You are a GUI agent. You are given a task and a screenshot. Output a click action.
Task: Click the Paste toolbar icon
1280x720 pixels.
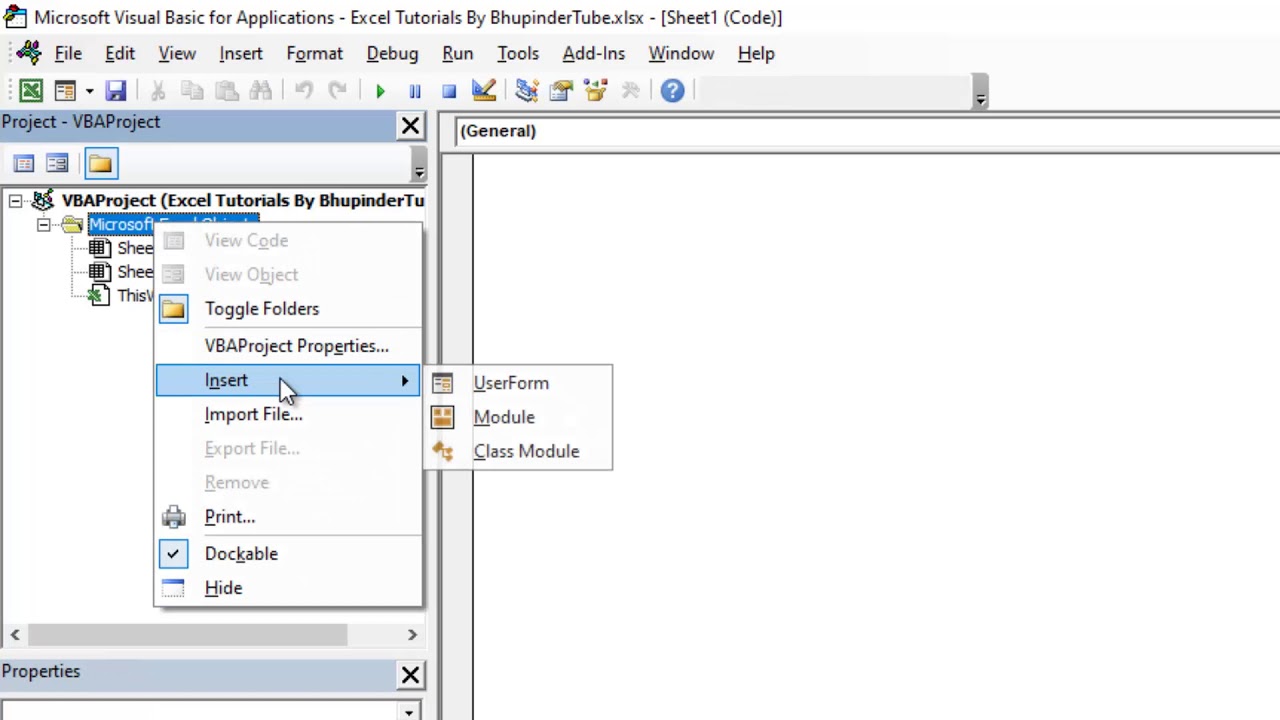pos(226,91)
